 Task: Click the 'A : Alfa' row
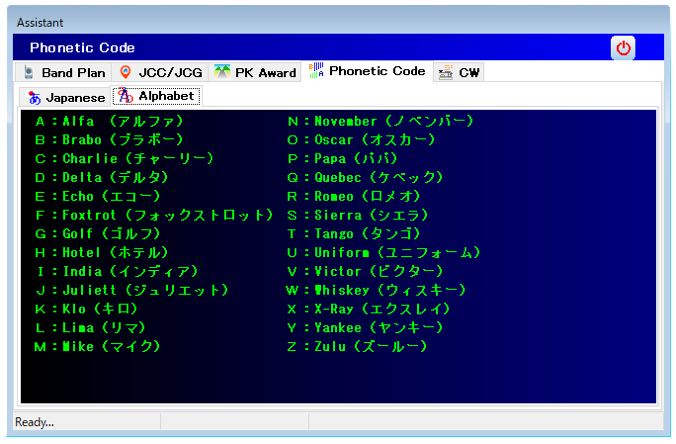[110, 122]
